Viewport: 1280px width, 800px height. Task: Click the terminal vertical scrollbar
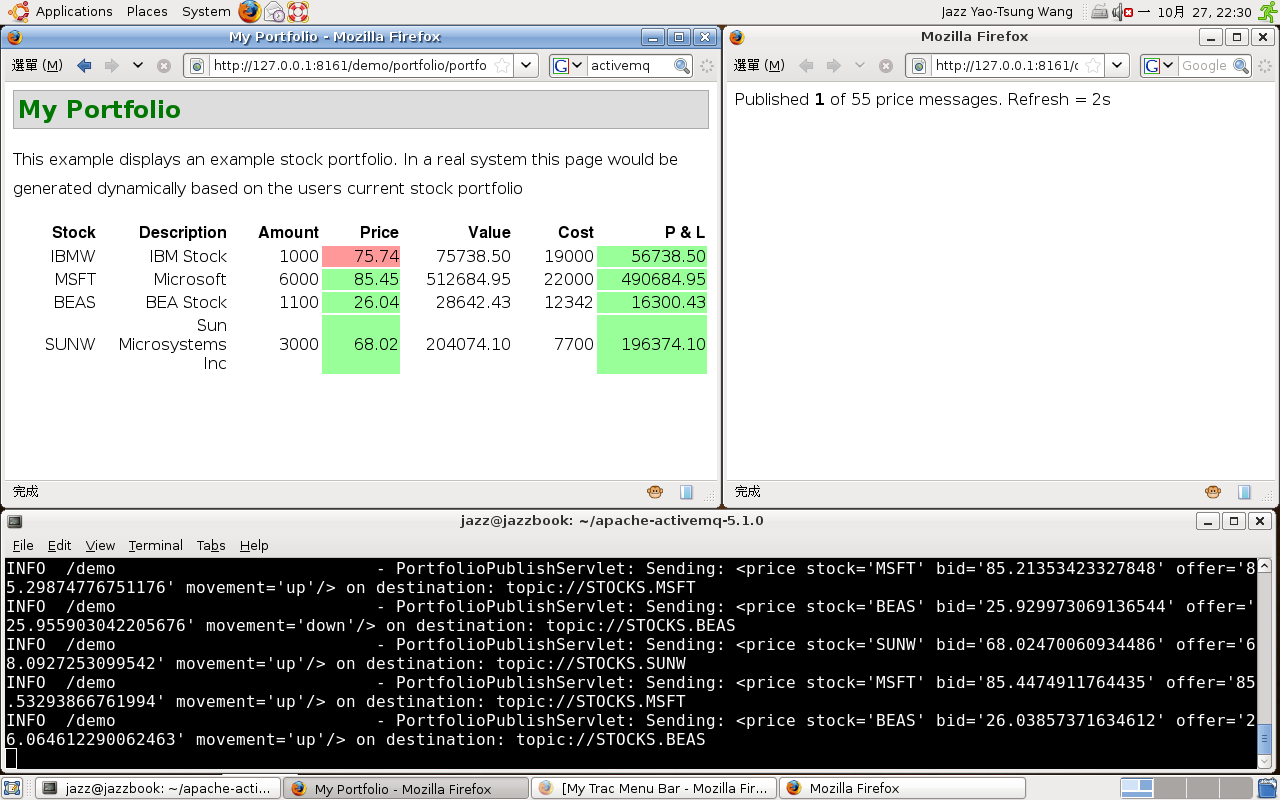click(x=1266, y=663)
